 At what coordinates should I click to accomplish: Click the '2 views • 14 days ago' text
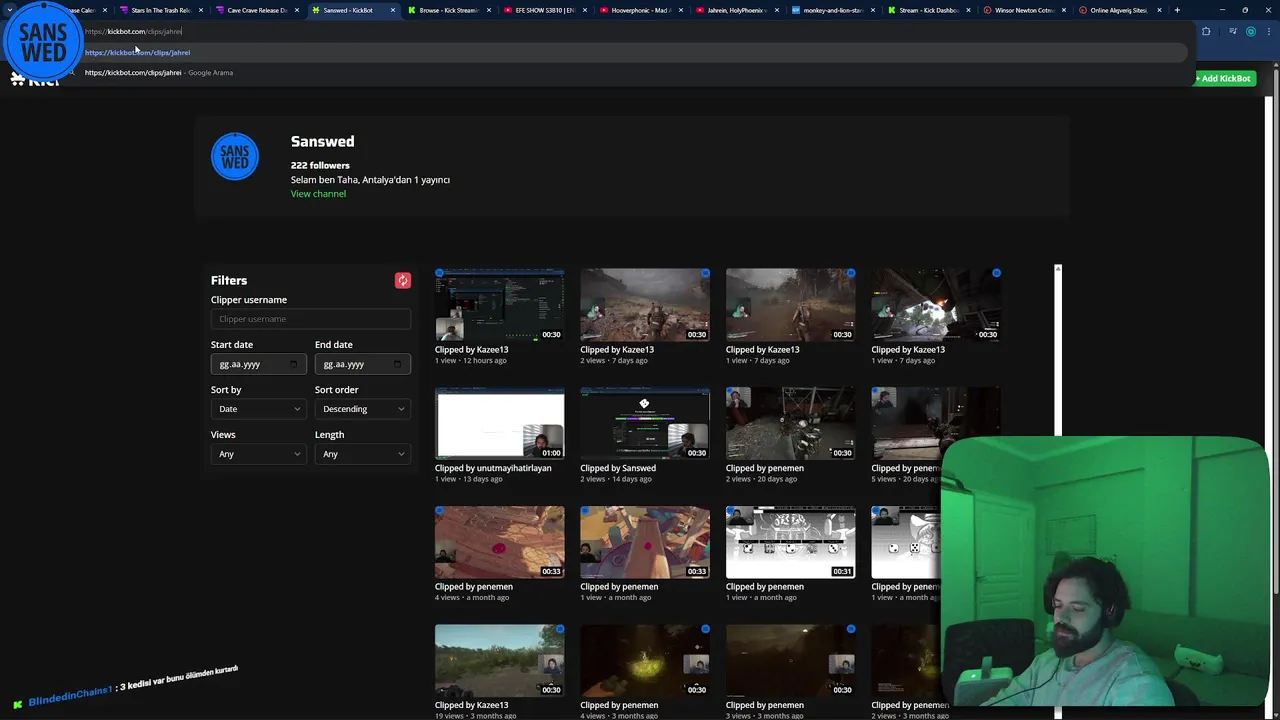point(616,479)
